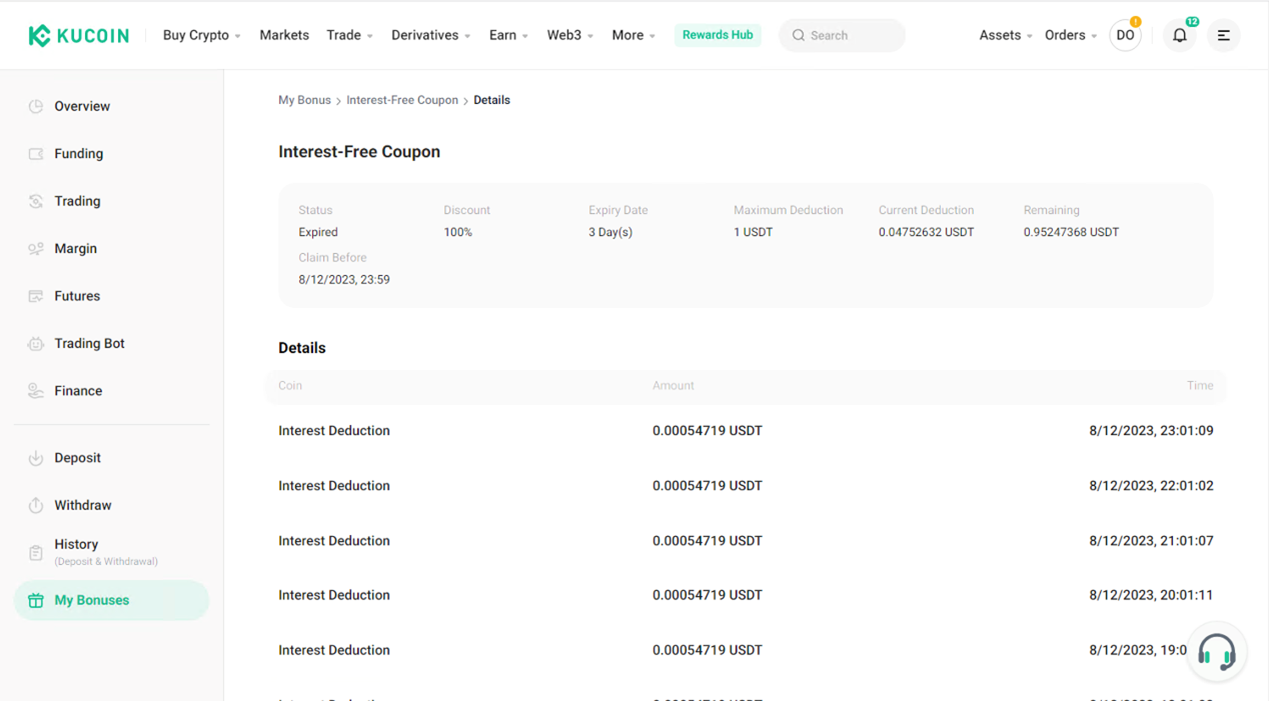Open the hamburger menu icon in the header
1269x701 pixels.
coord(1224,36)
